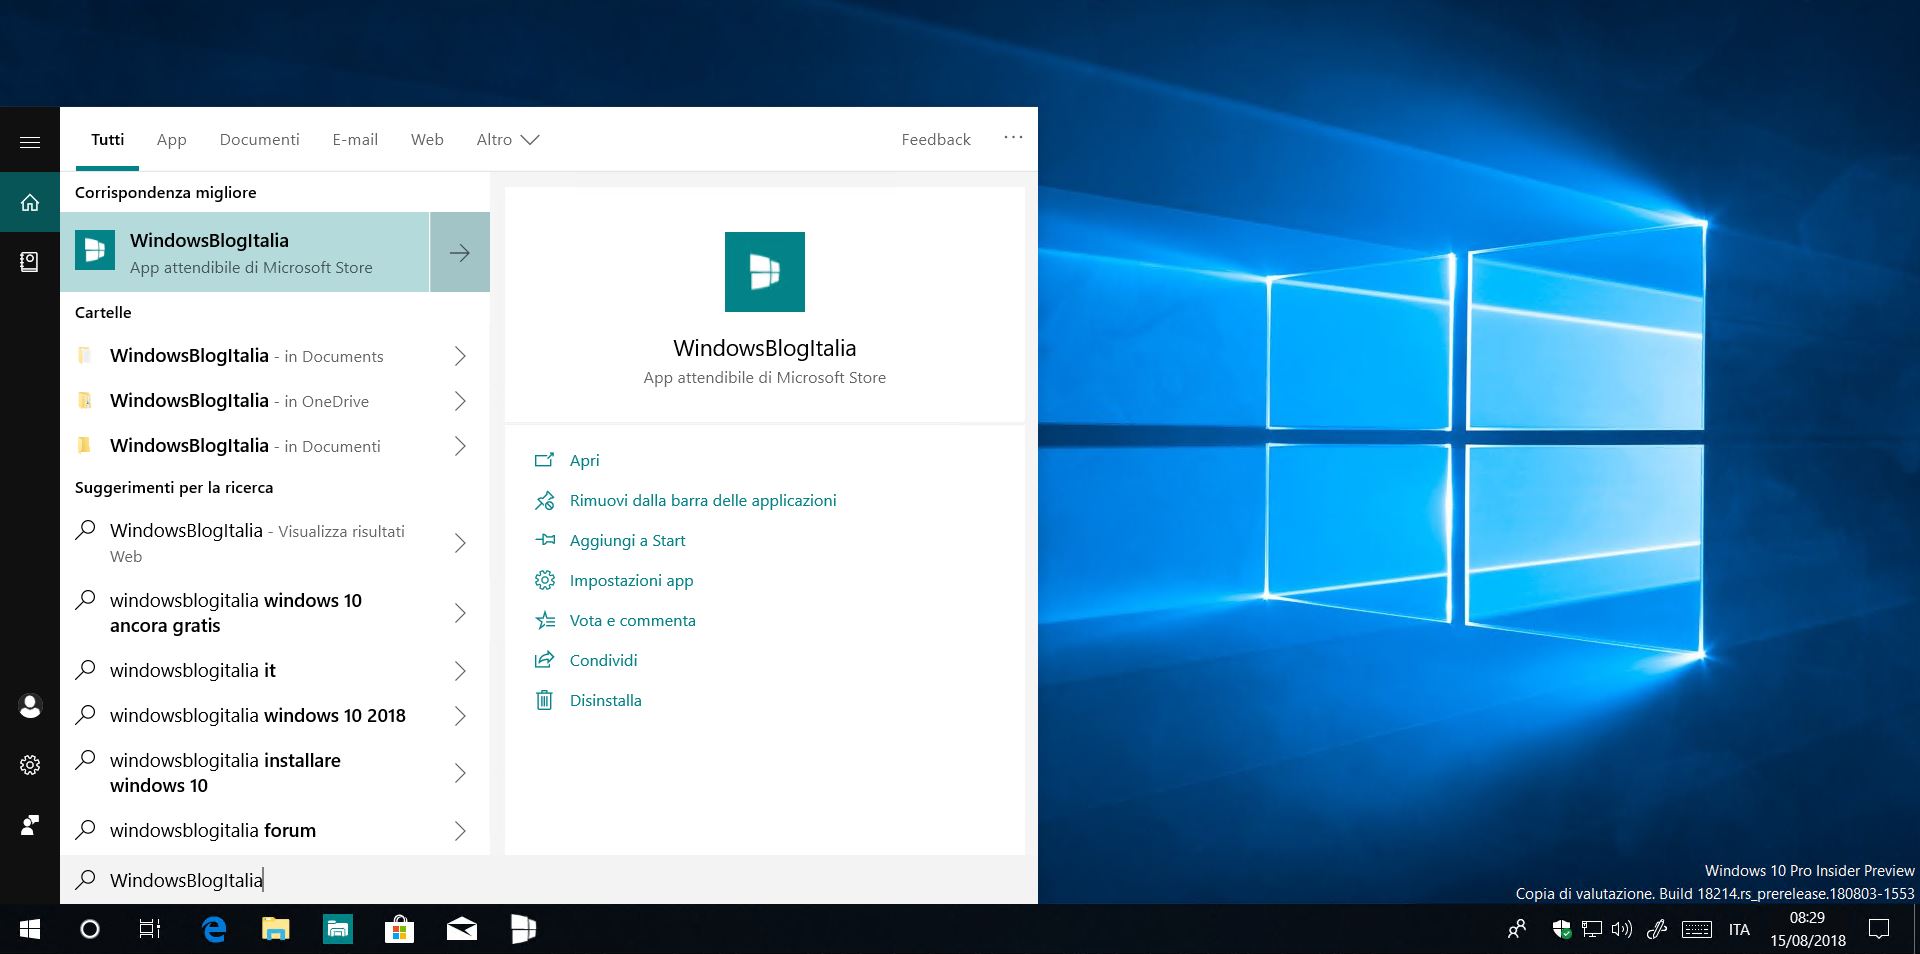Viewport: 1920px width, 954px height.
Task: Click the user account icon in sidebar
Action: click(30, 706)
